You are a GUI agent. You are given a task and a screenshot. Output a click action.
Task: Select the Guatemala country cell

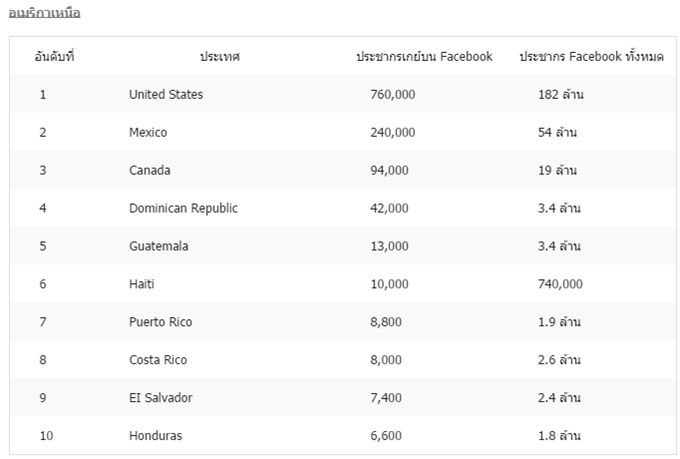(159, 246)
